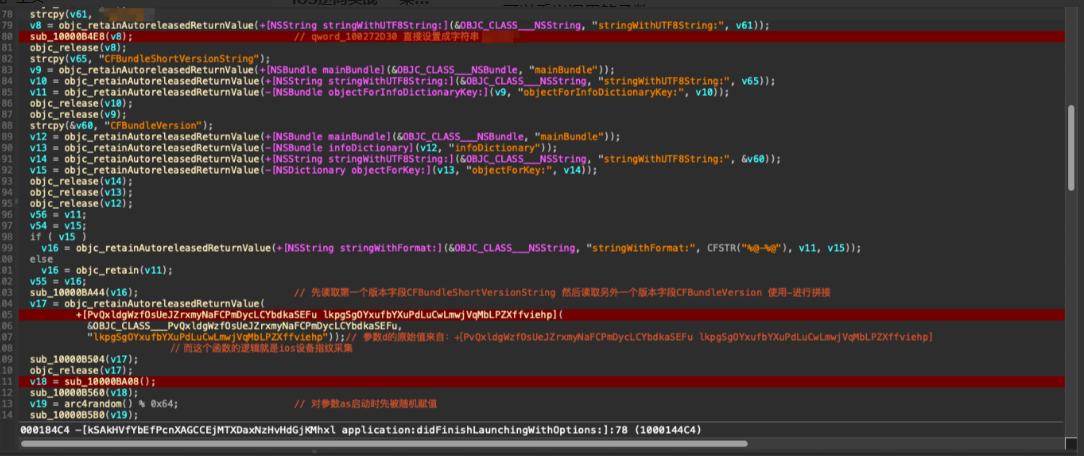This screenshot has width=1084, height=456.
Task: Select the objectForKey call assigning v15
Action: [313, 170]
